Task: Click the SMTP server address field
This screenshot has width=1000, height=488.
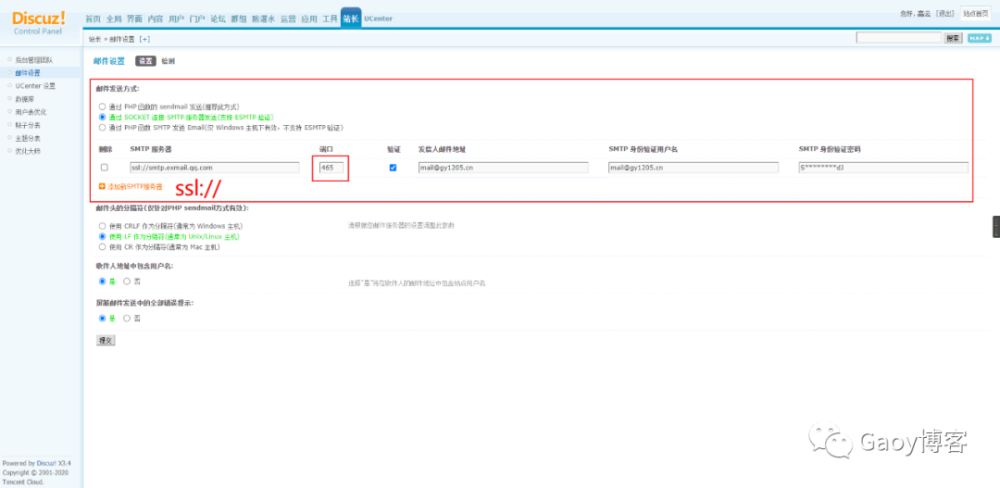Action: [214, 168]
